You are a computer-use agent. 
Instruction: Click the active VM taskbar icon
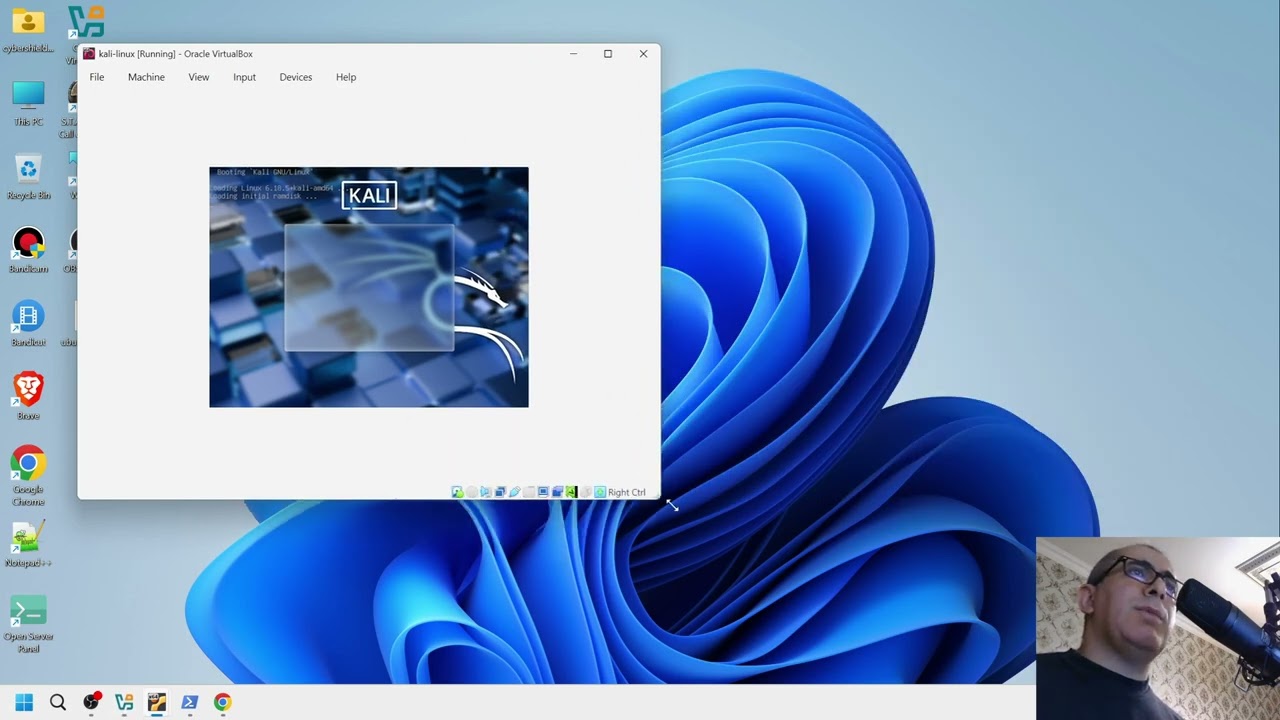157,702
